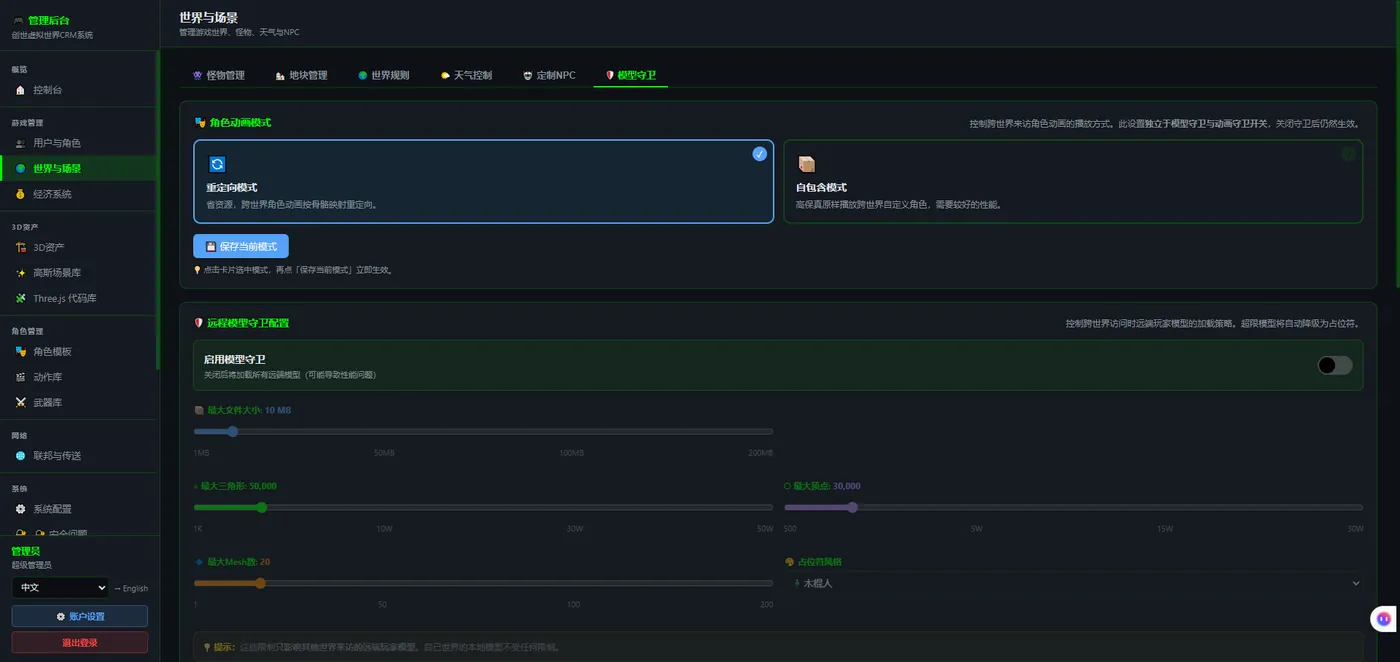The image size is (1400, 662).
Task: Adjust the 最大文件大小 slider
Action: 483,432
